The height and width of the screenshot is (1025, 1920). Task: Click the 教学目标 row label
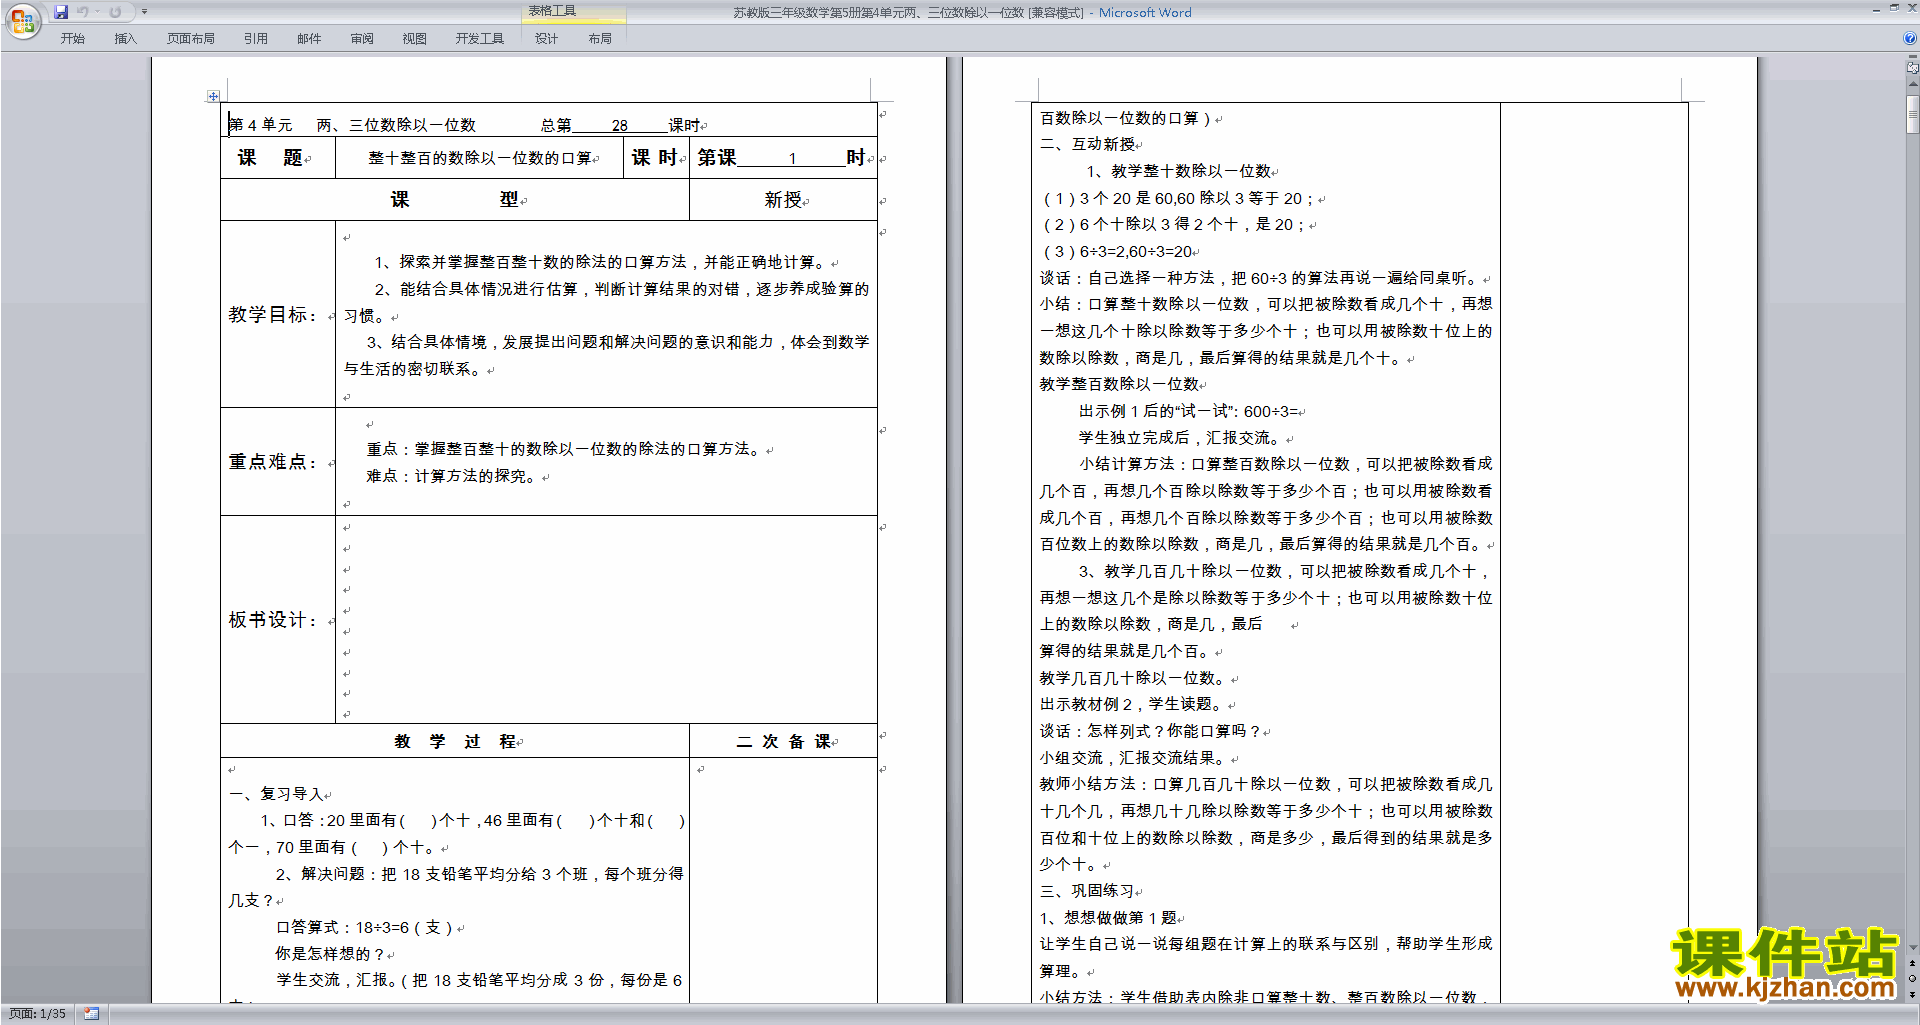click(273, 315)
